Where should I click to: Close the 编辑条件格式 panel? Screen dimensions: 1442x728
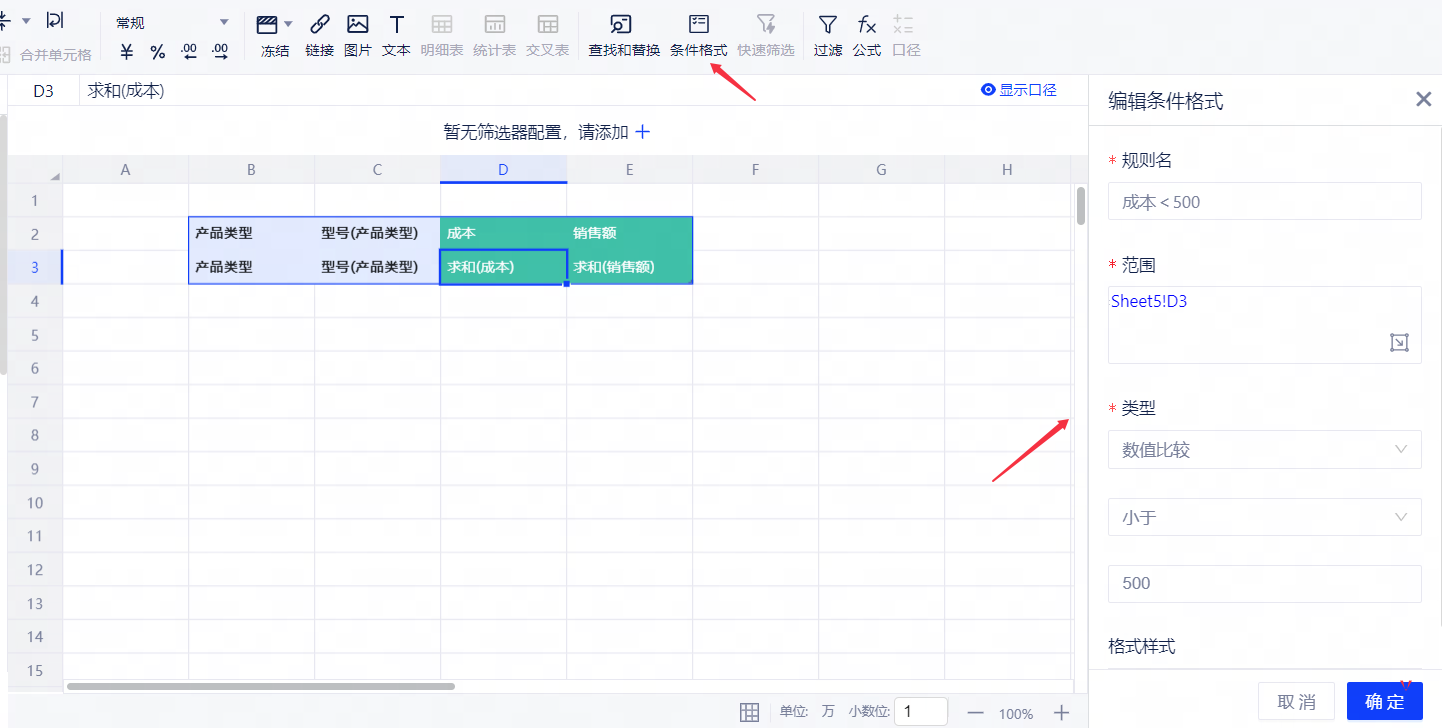point(1423,99)
